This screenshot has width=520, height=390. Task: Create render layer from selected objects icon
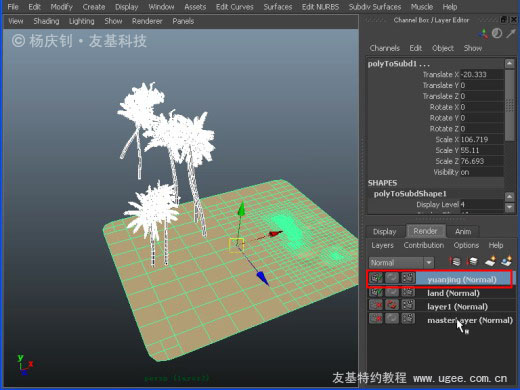507,262
